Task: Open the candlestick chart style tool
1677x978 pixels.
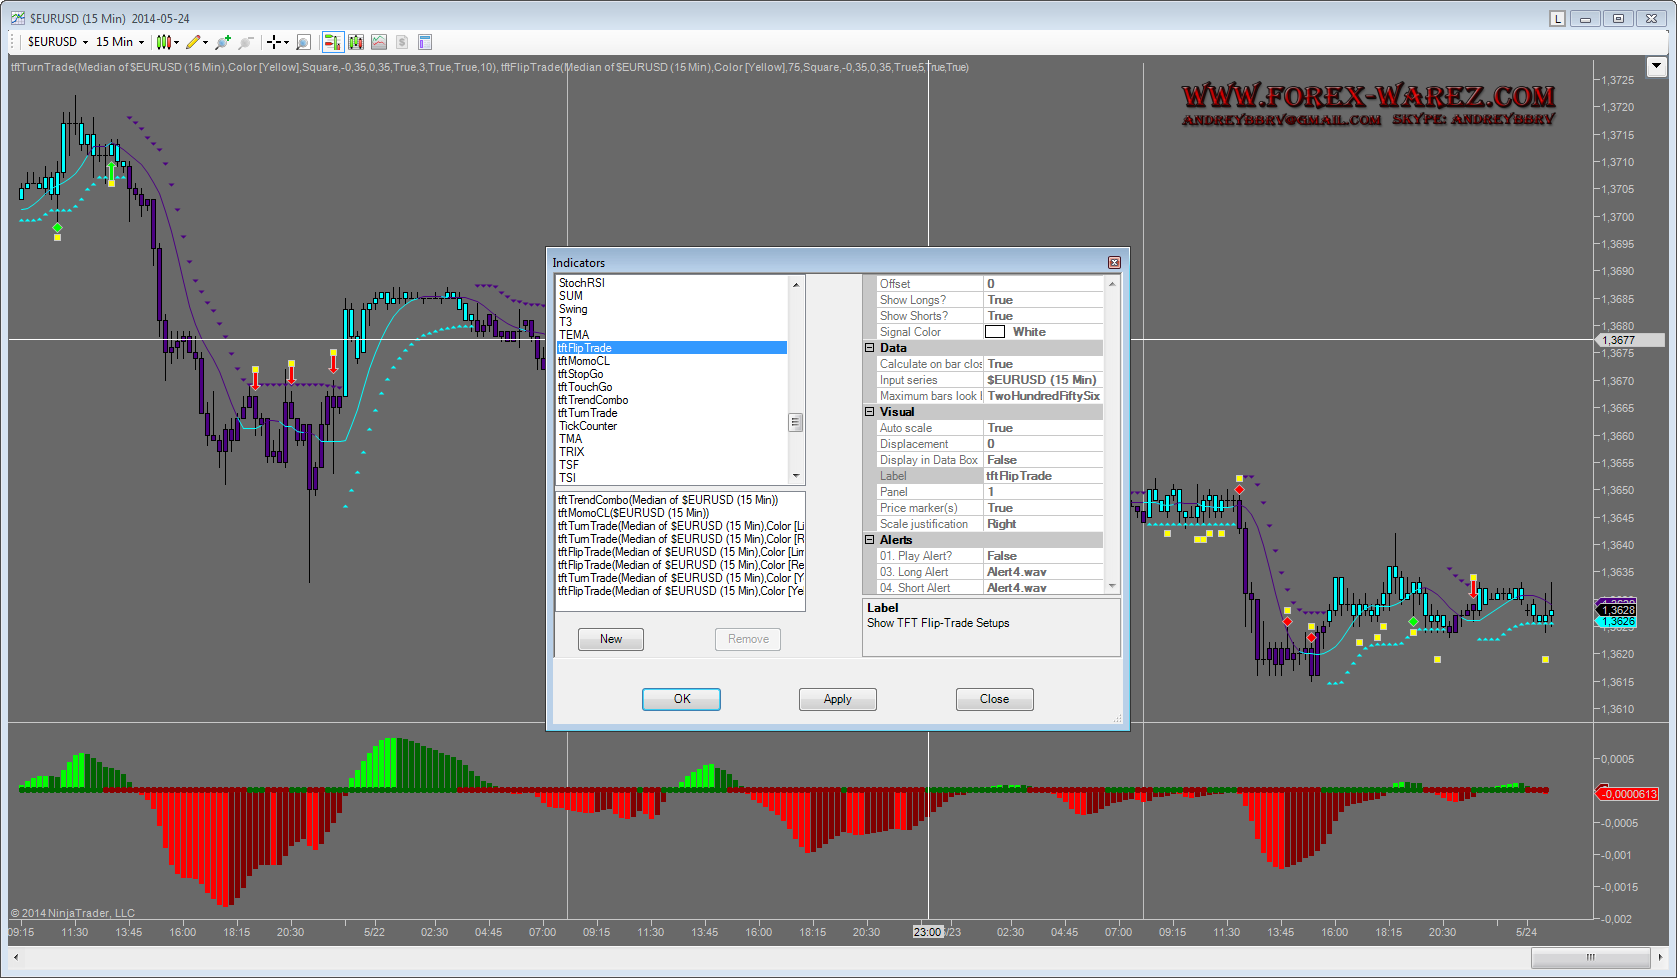Action: 164,42
